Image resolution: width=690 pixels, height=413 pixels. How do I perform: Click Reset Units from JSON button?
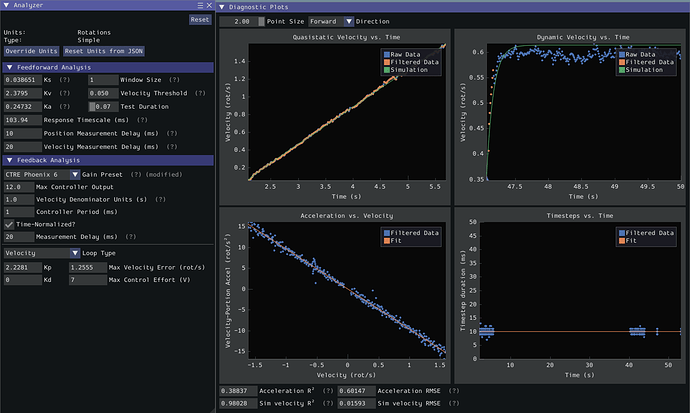point(103,51)
